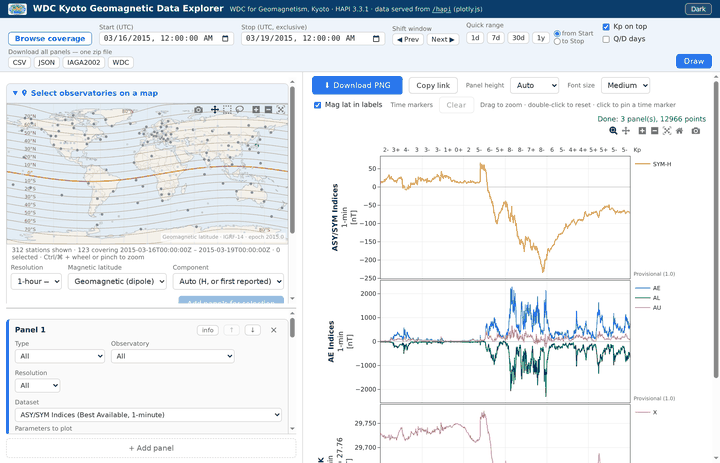Image resolution: width=720 pixels, height=463 pixels.
Task: Download all panels in WDC format
Action: click(x=121, y=62)
